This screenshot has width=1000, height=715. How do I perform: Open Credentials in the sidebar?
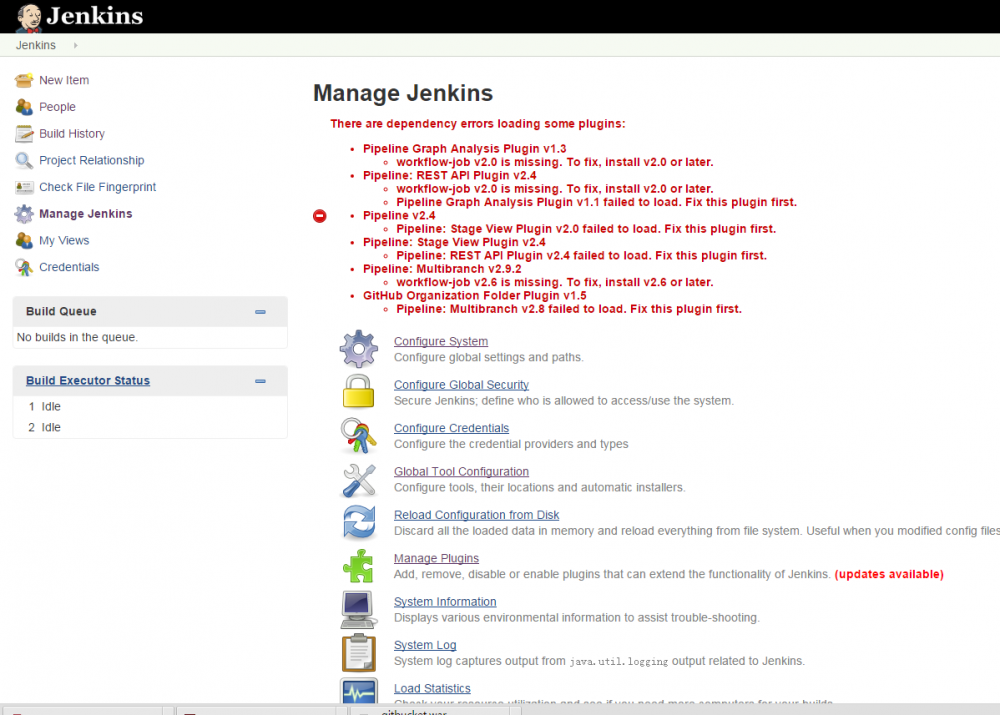coord(69,268)
